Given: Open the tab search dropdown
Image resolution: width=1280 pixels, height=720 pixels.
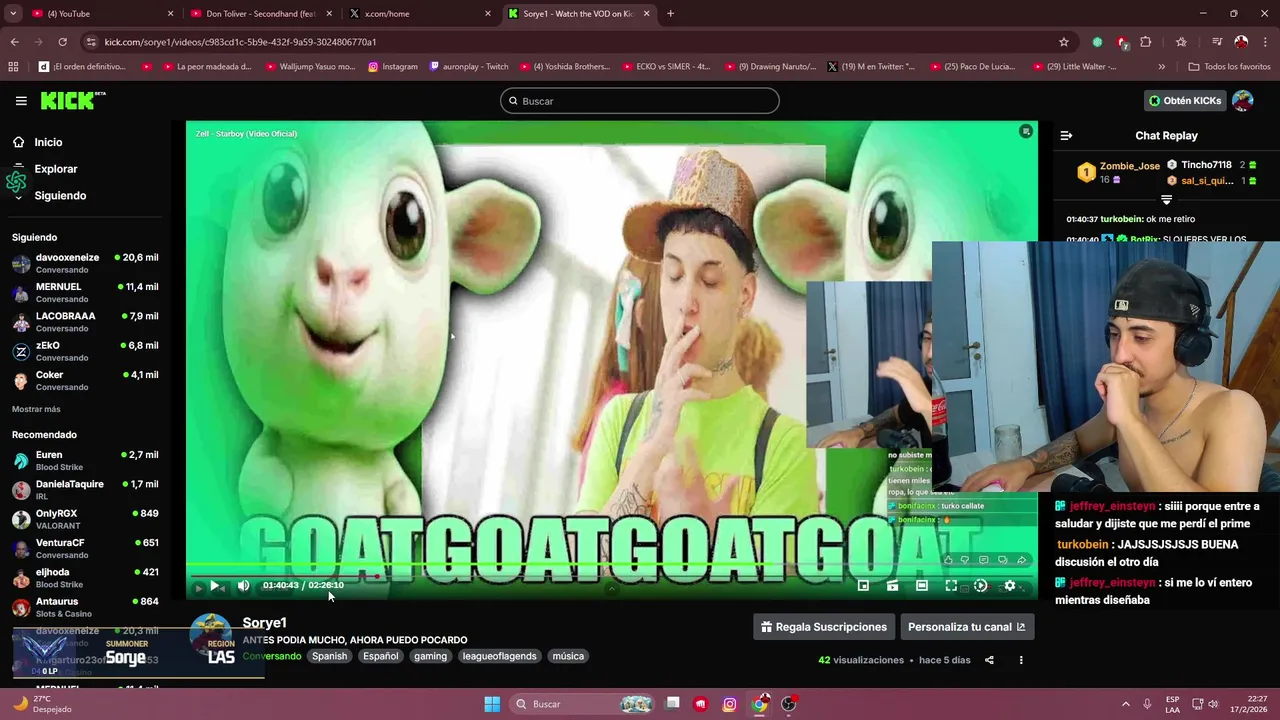Looking at the screenshot, I should pos(13,13).
